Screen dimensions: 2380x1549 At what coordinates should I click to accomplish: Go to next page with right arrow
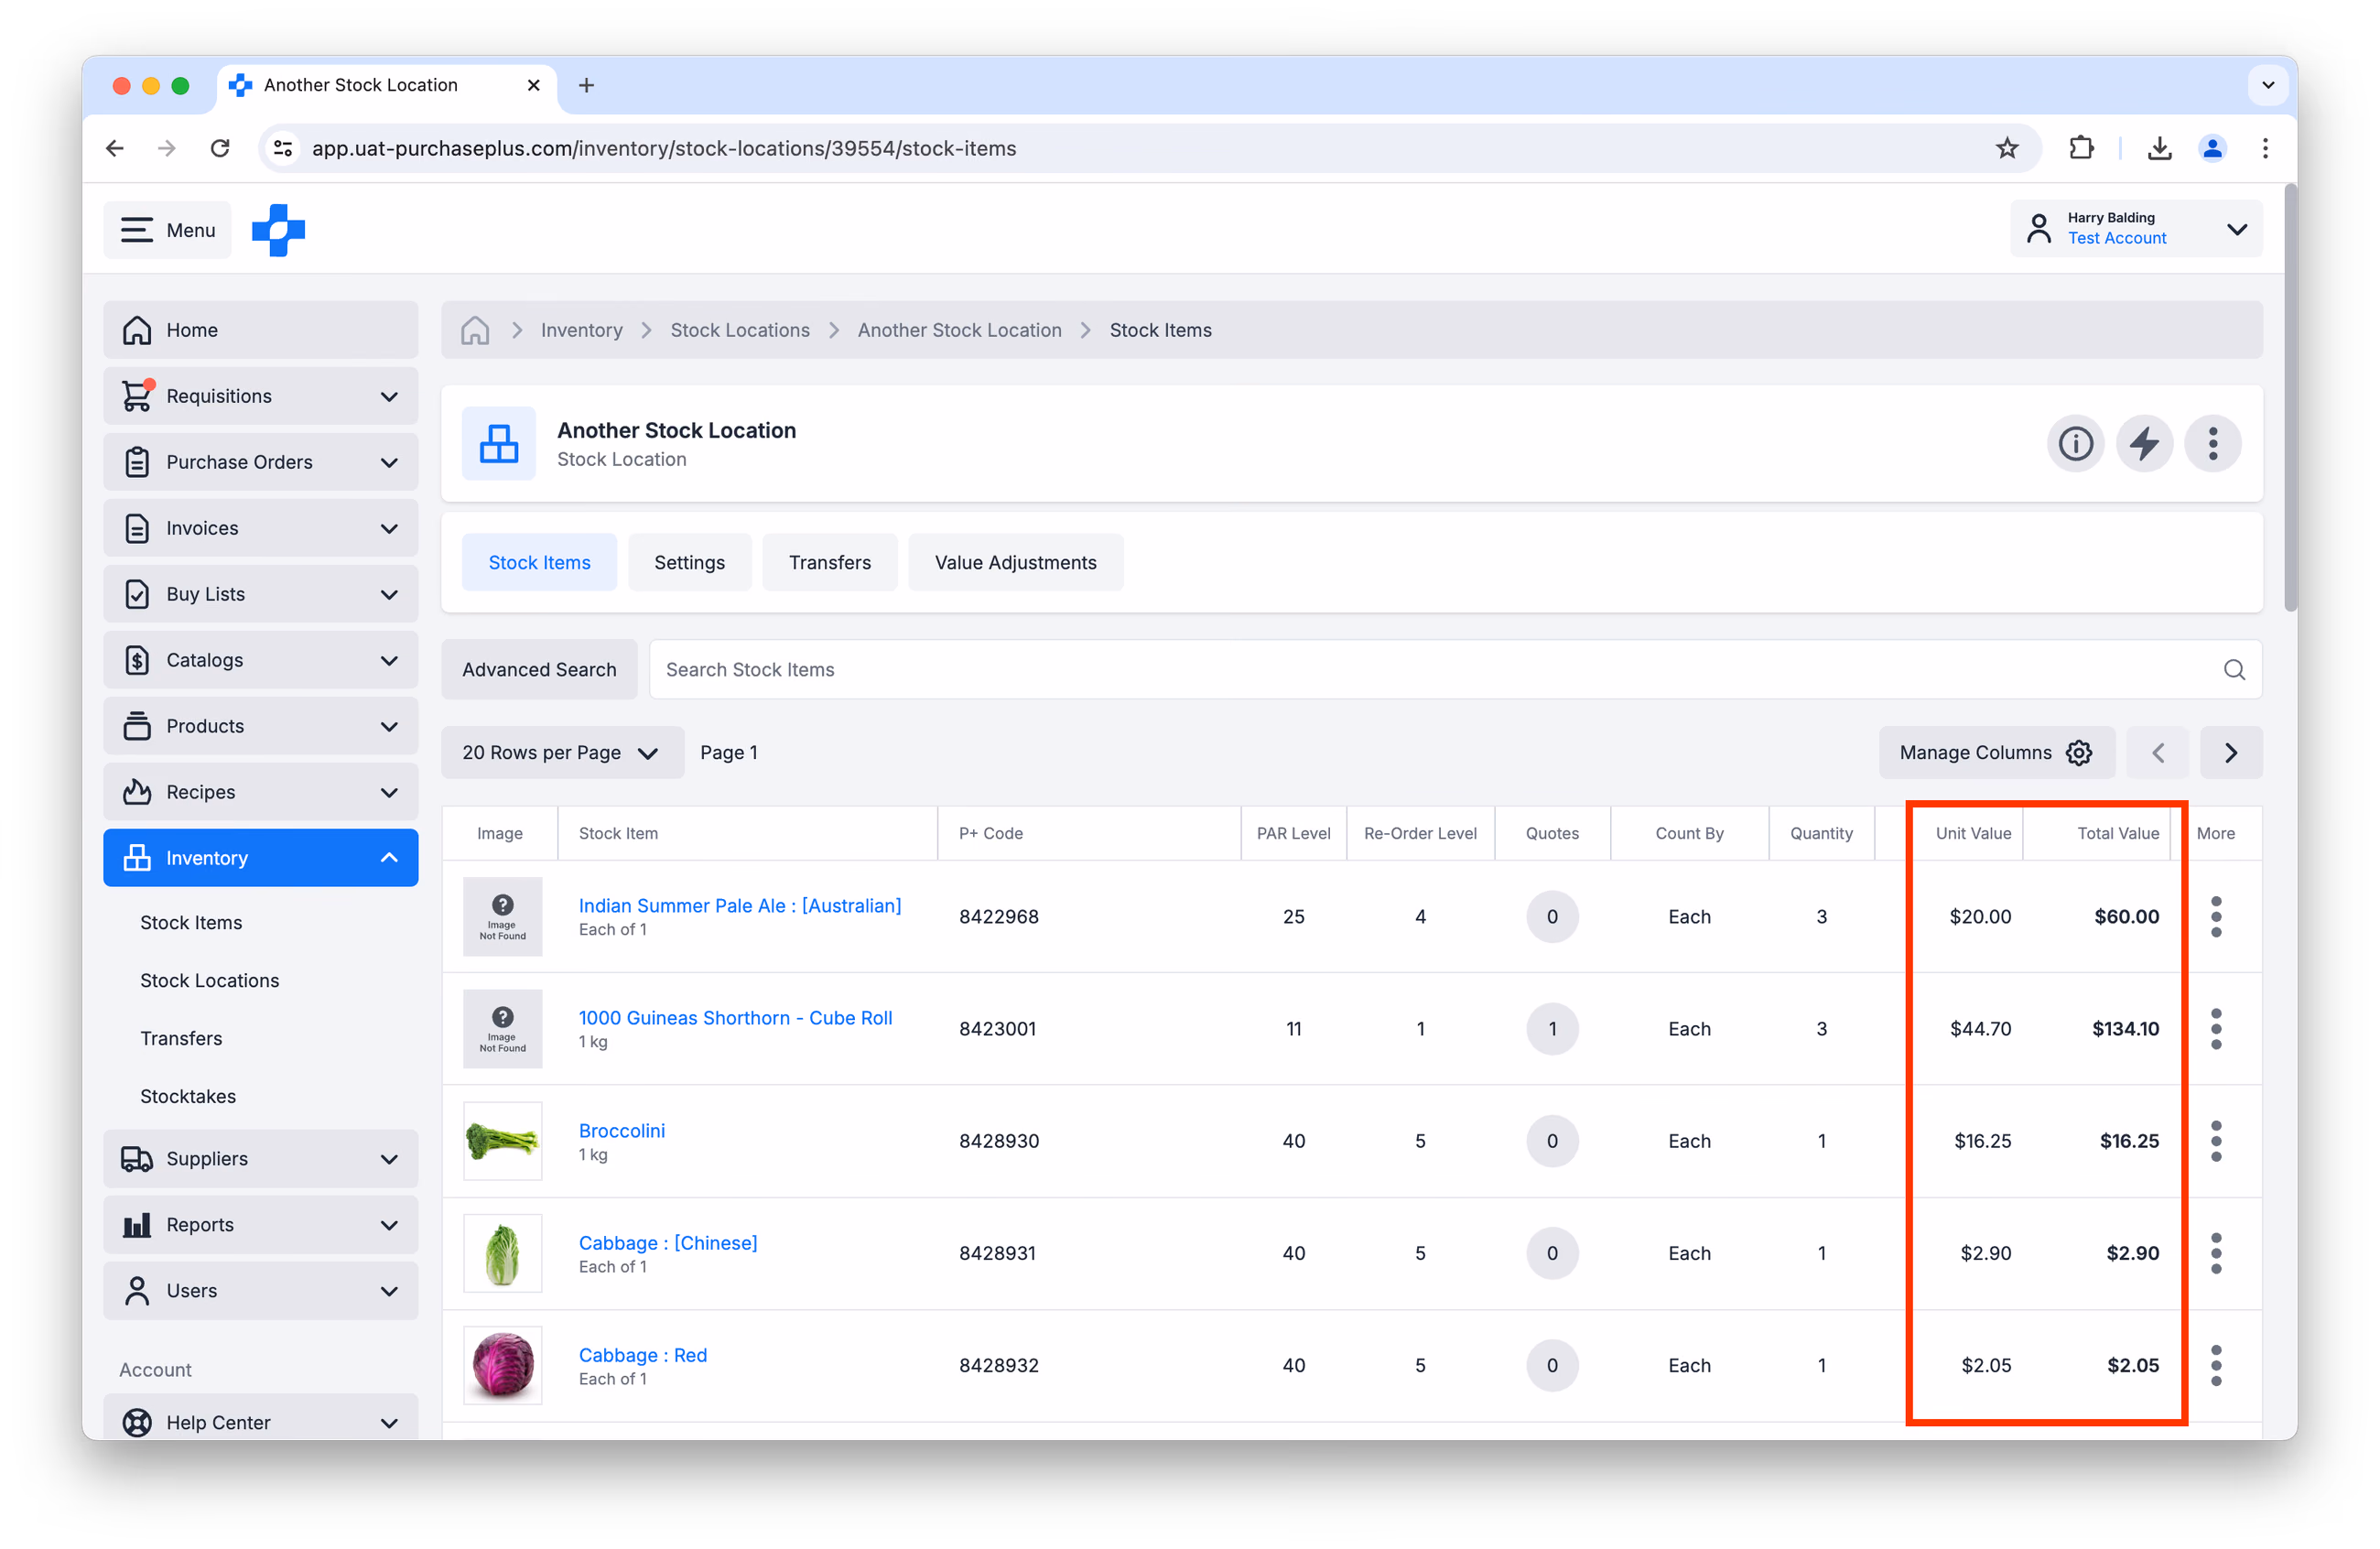pos(2231,753)
